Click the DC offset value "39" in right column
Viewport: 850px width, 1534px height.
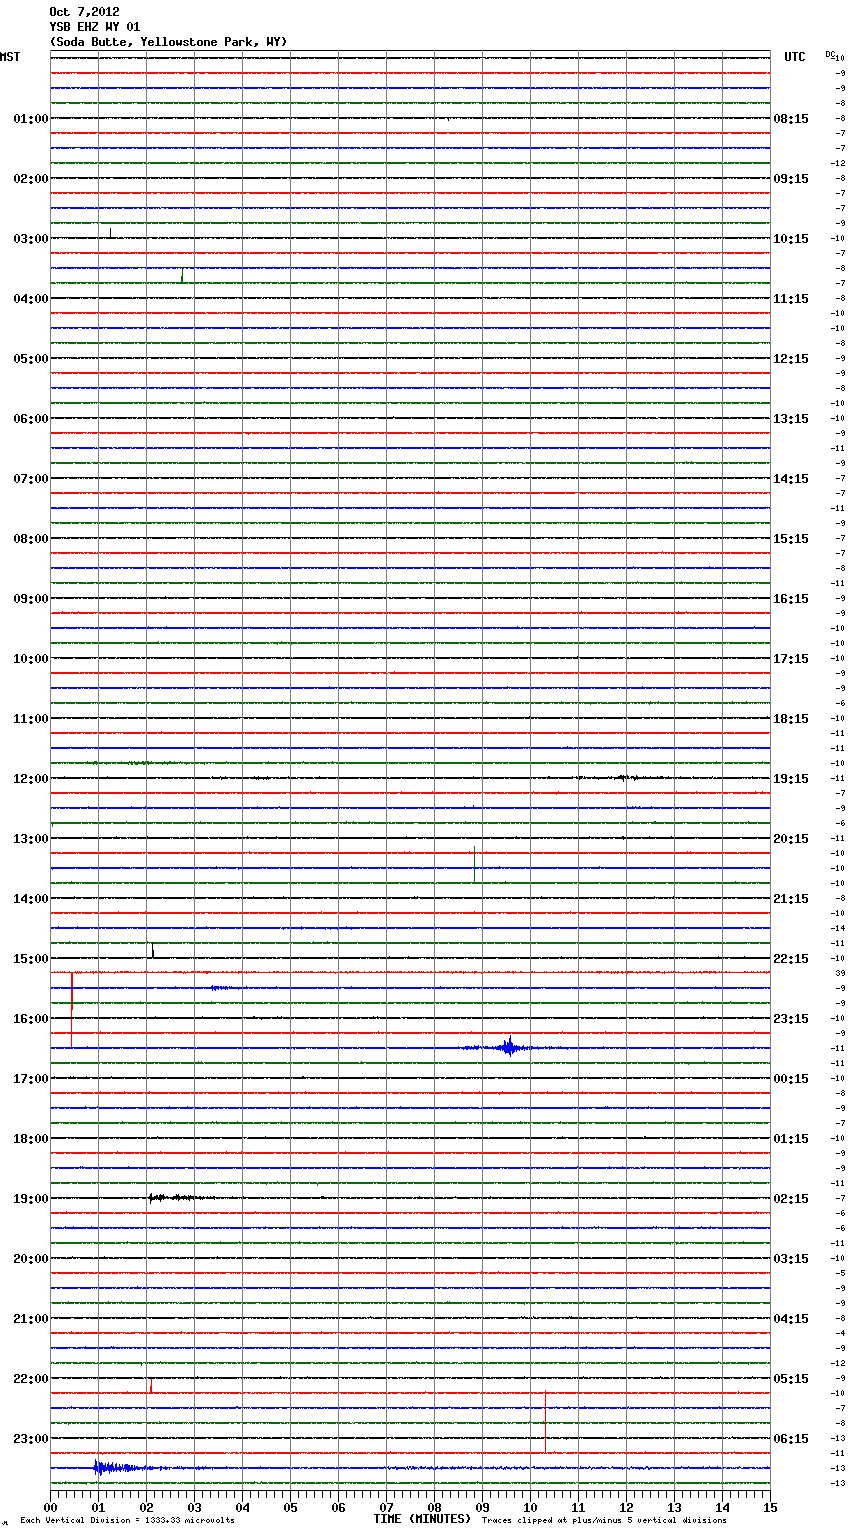tap(840, 973)
